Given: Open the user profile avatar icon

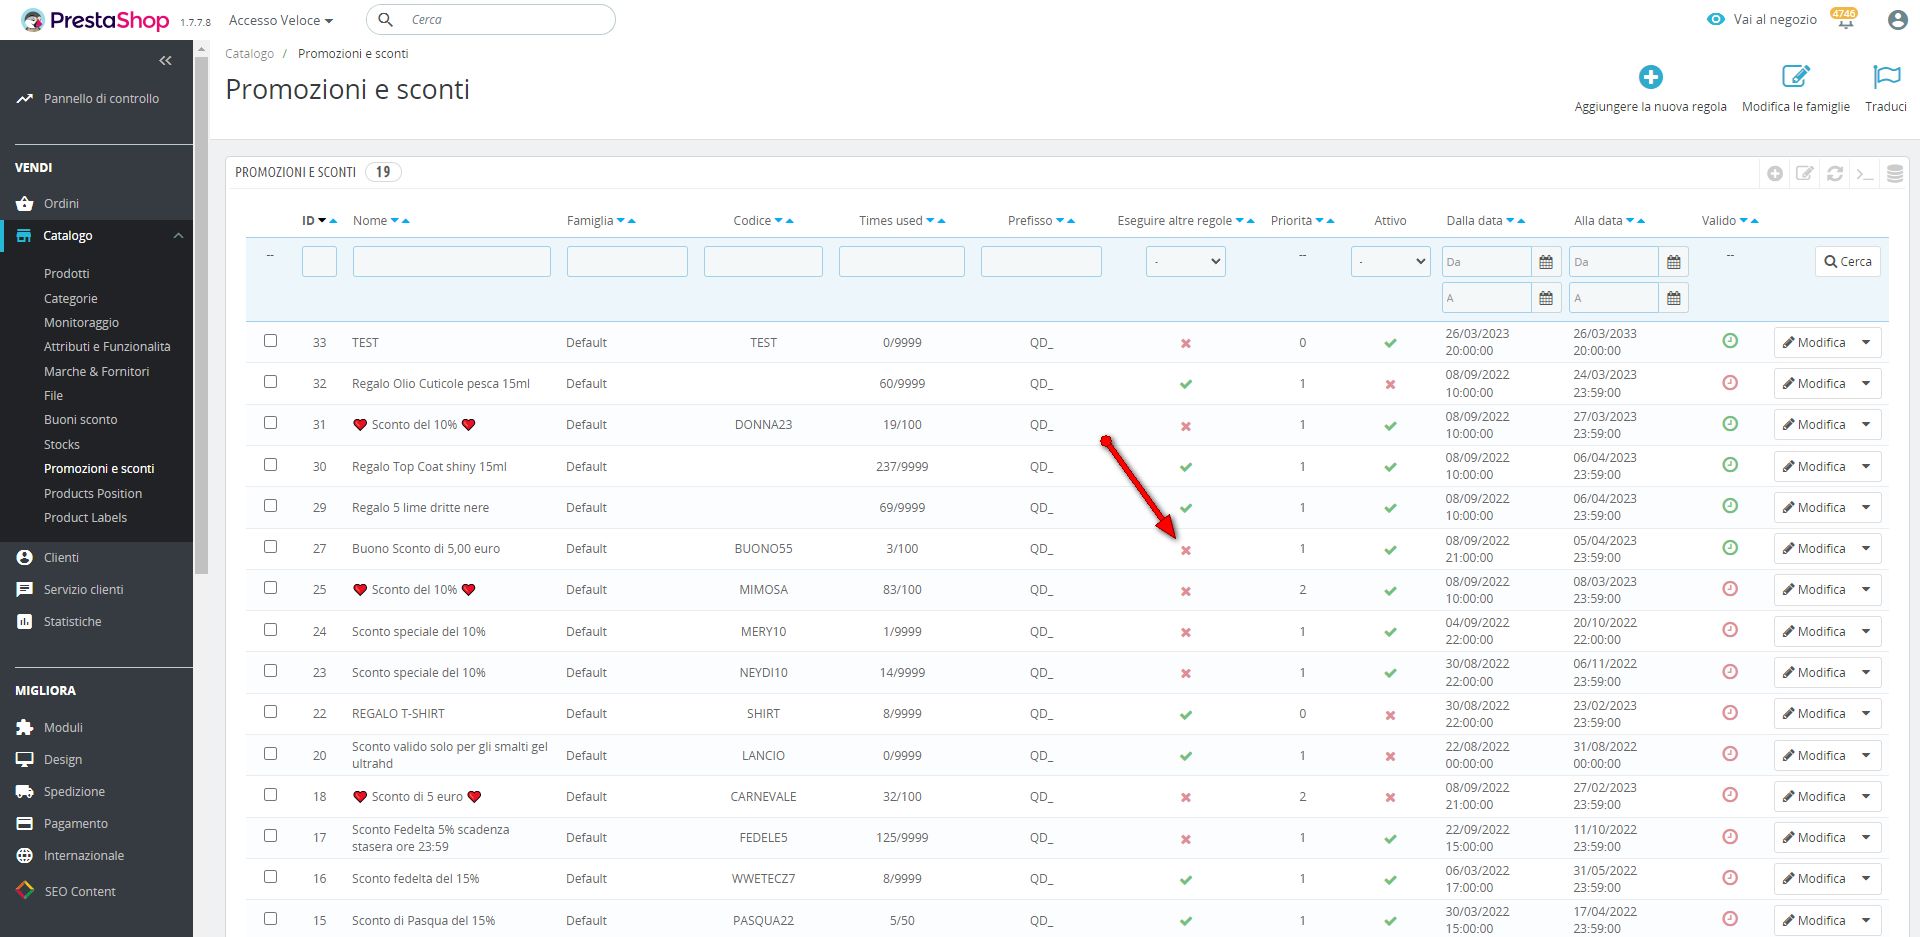Looking at the screenshot, I should pos(1897,20).
